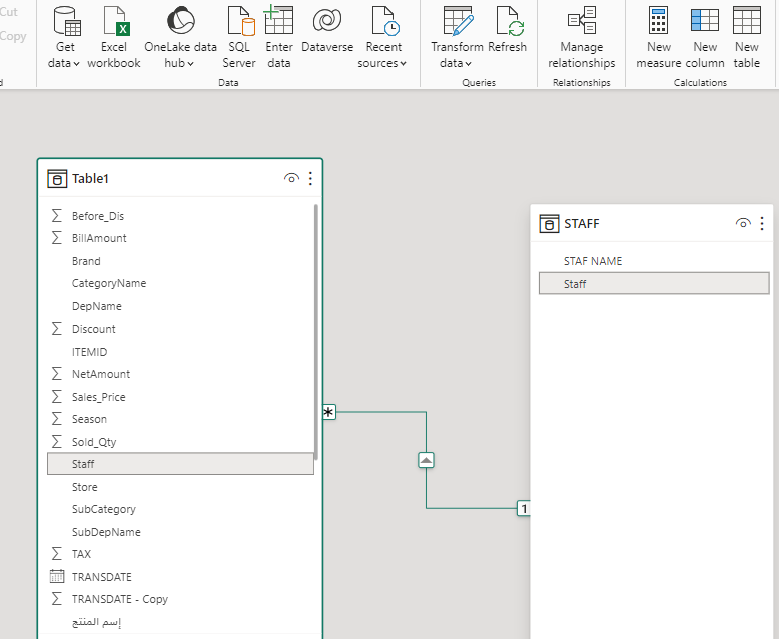Viewport: 780px width, 640px height.
Task: Toggle visibility of Table1
Action: pos(291,178)
